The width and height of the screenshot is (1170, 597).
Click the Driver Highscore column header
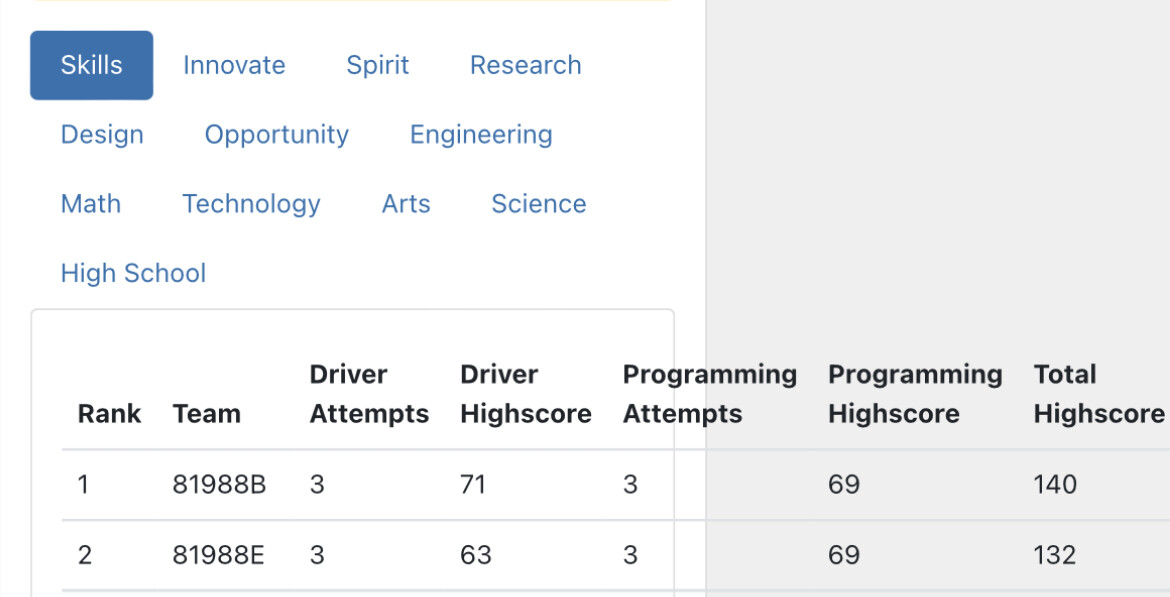pos(526,394)
